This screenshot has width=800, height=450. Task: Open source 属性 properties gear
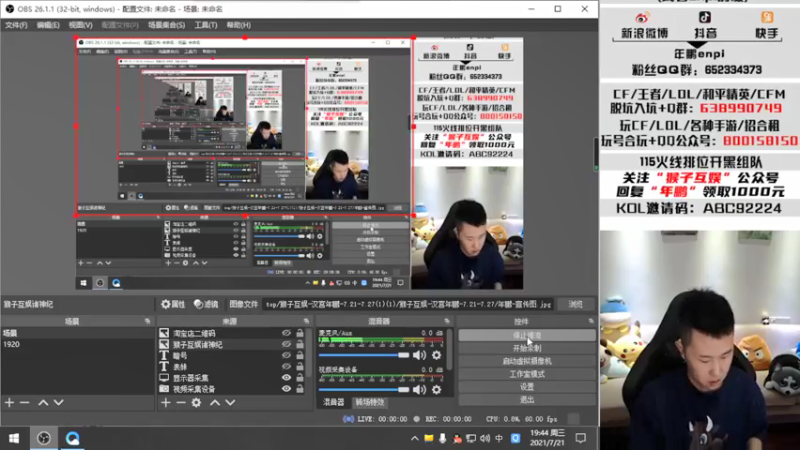(x=173, y=304)
